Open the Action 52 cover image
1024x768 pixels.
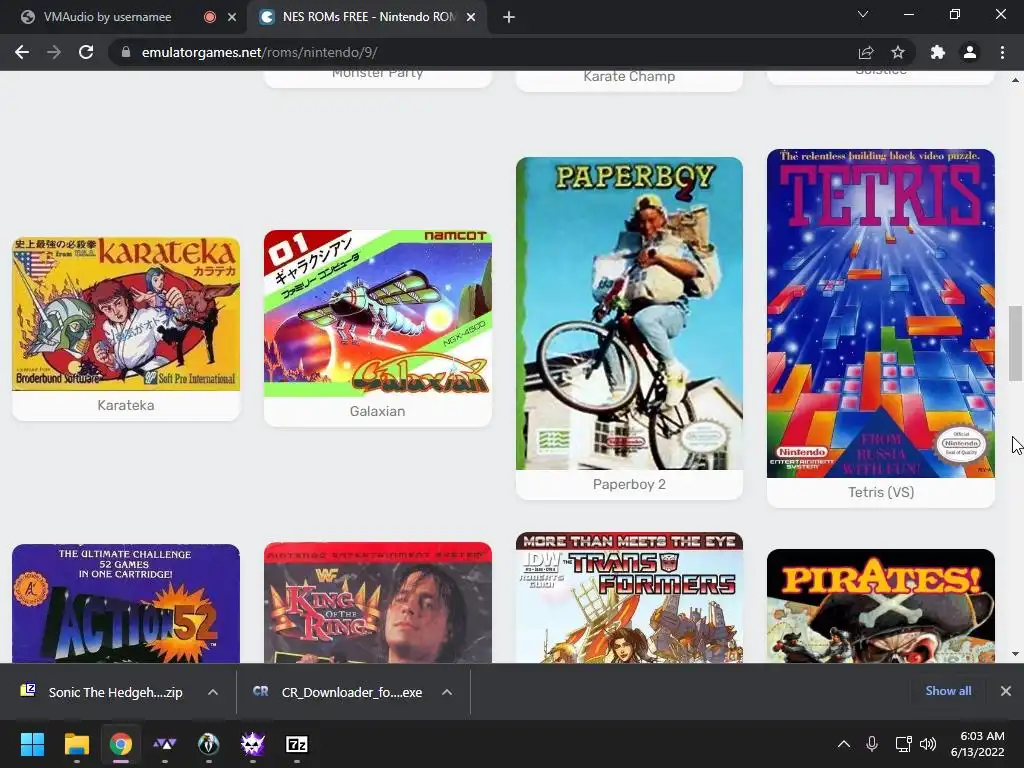pyautogui.click(x=126, y=603)
